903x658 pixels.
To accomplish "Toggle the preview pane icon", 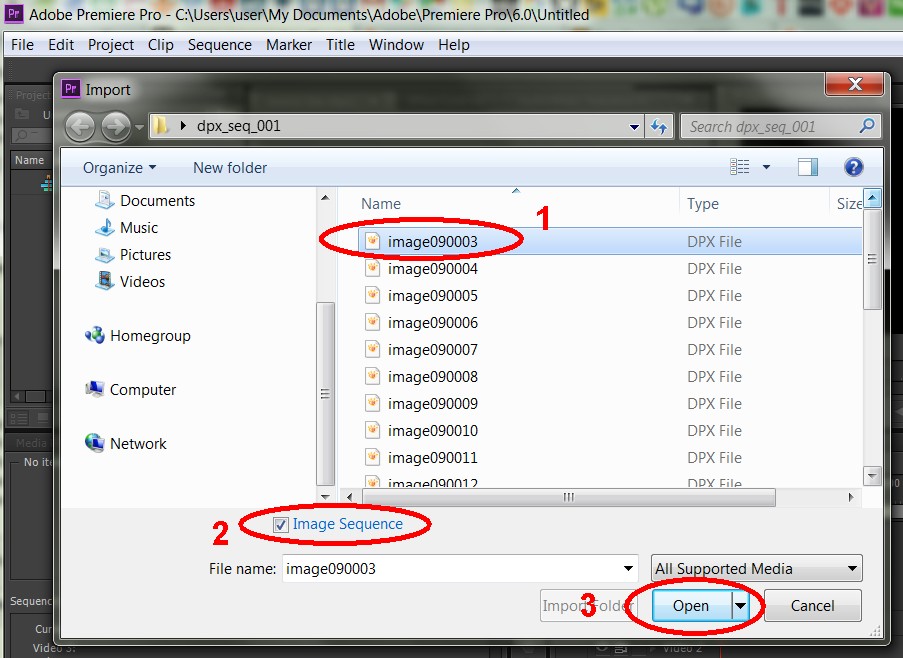I will pyautogui.click(x=807, y=167).
